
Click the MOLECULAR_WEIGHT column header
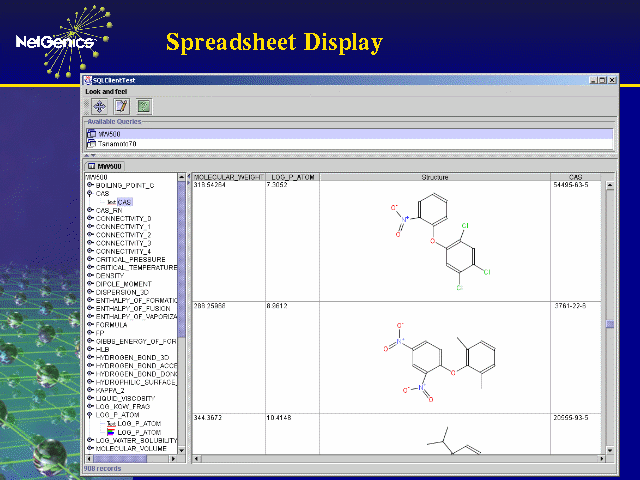pyautogui.click(x=227, y=177)
